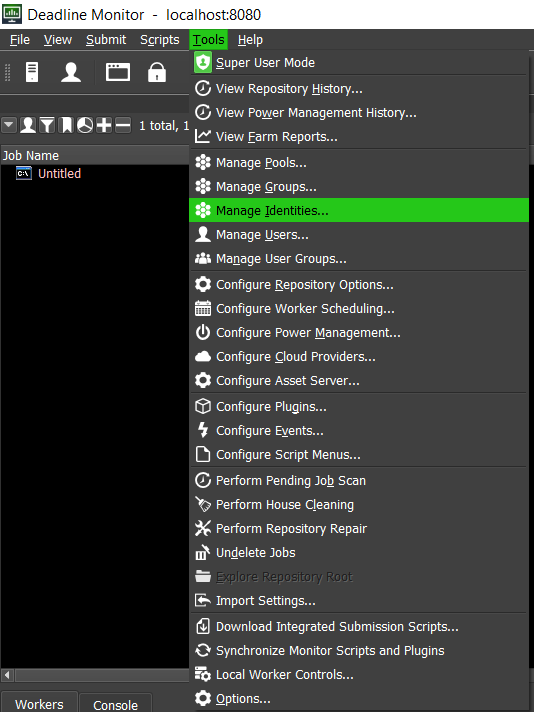Click the Configure Power Management power icon
Screen dimensions: 534x712
pos(203,333)
